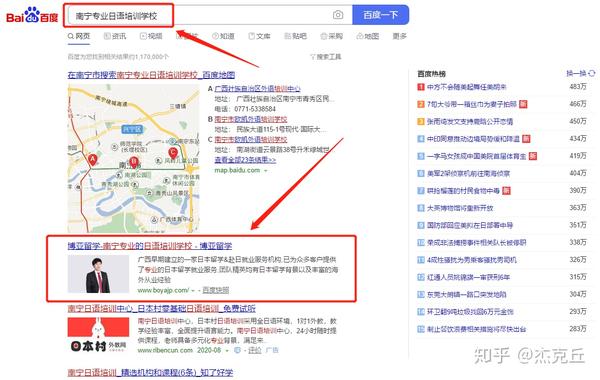Open hot-list item 5 with 419万
Viewport: 600px width, 380px height.
(x=476, y=156)
